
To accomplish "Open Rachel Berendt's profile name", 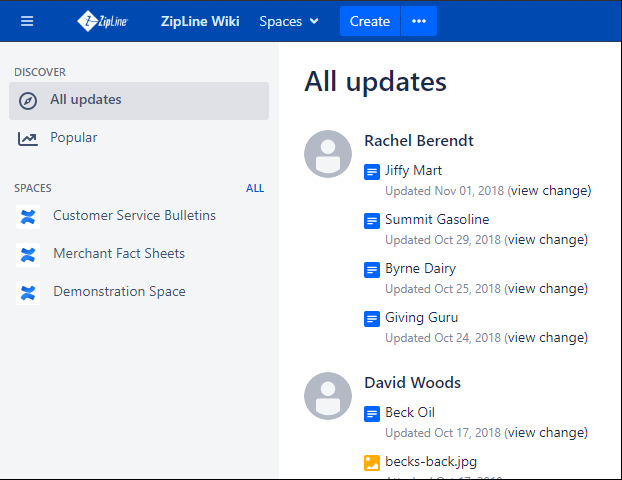I will click(x=419, y=141).
